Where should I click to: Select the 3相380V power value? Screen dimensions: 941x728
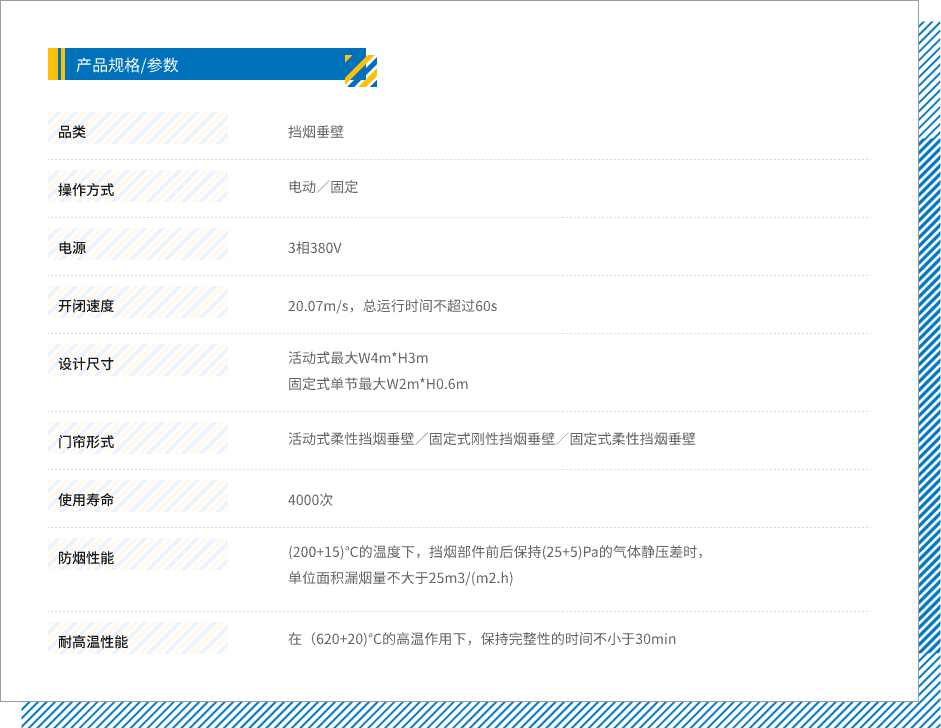click(315, 248)
